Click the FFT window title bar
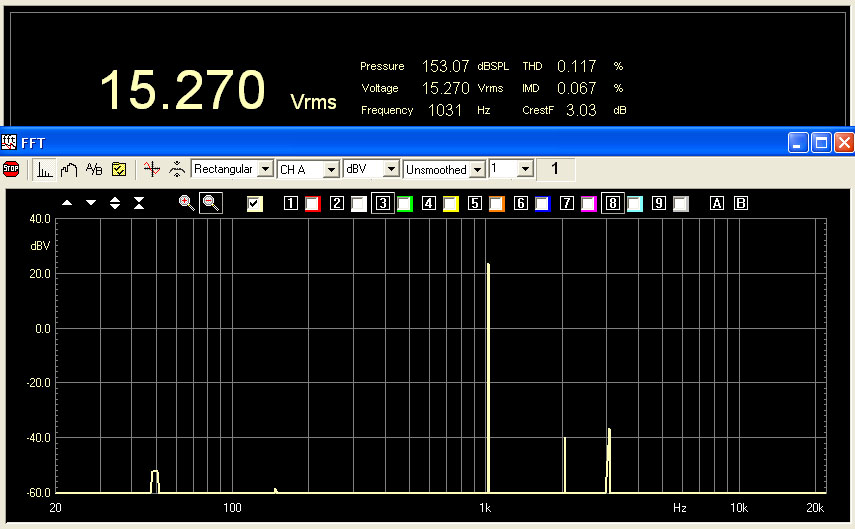Viewport: 855px width, 529px height. pos(400,143)
